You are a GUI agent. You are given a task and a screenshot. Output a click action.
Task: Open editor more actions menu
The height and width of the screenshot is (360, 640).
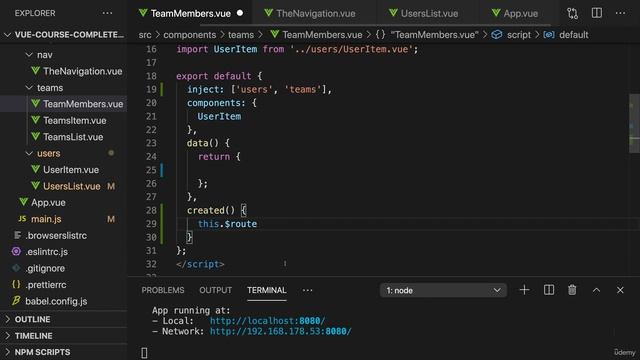click(620, 13)
